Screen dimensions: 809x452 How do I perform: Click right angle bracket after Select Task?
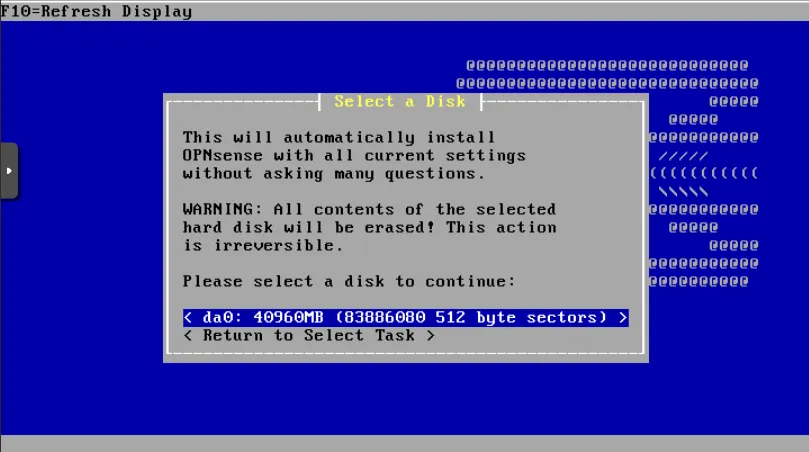point(430,335)
